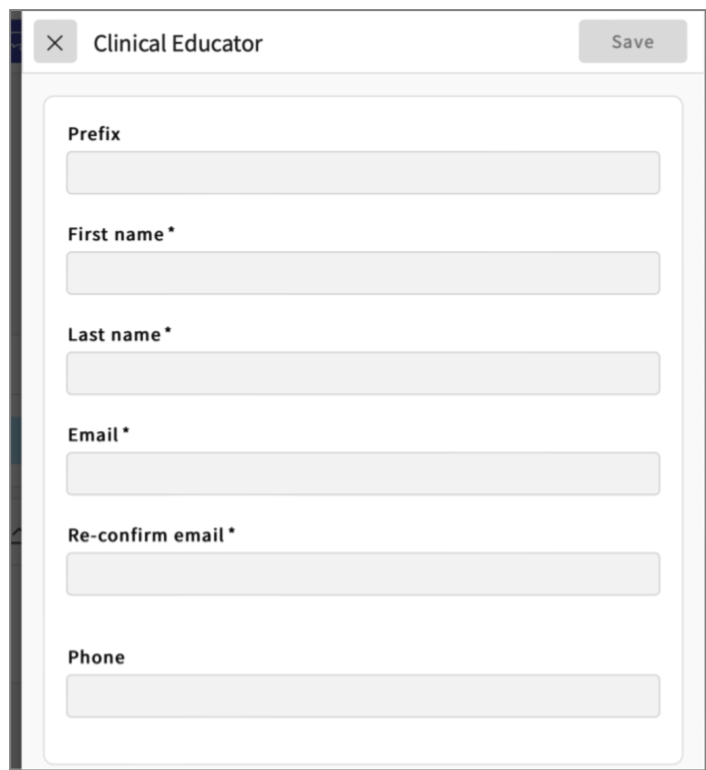Click the Clinical Educator panel title

click(178, 43)
